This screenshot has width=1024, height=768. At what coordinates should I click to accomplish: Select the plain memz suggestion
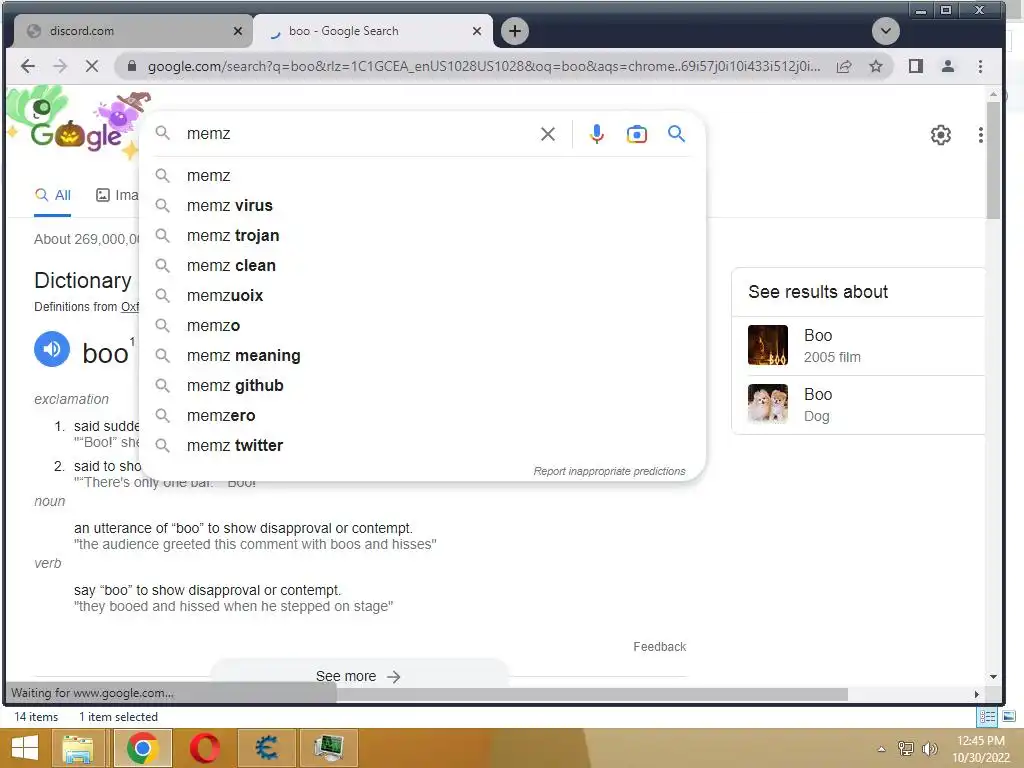click(423, 176)
